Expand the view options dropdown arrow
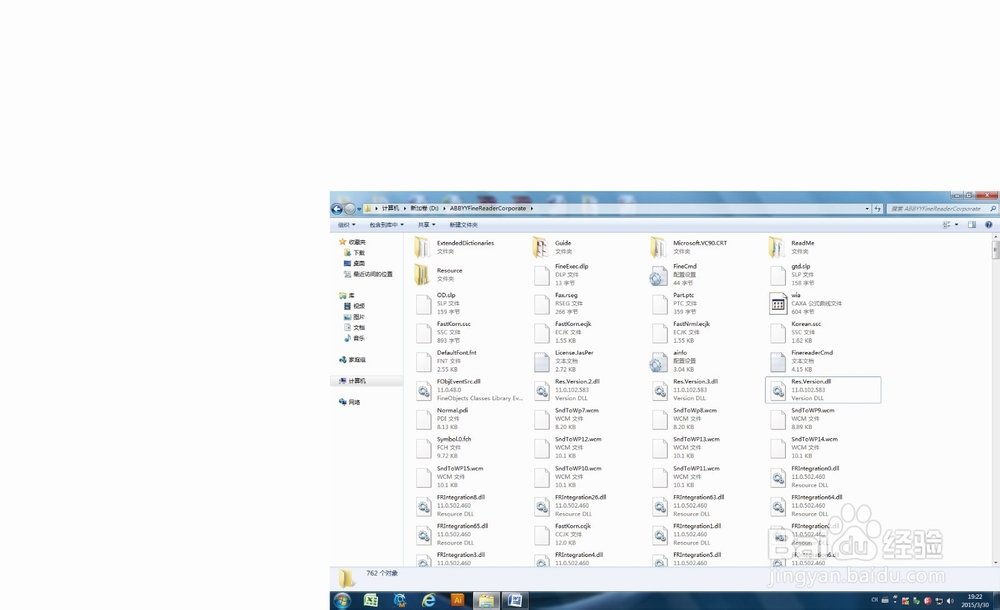 tap(956, 225)
